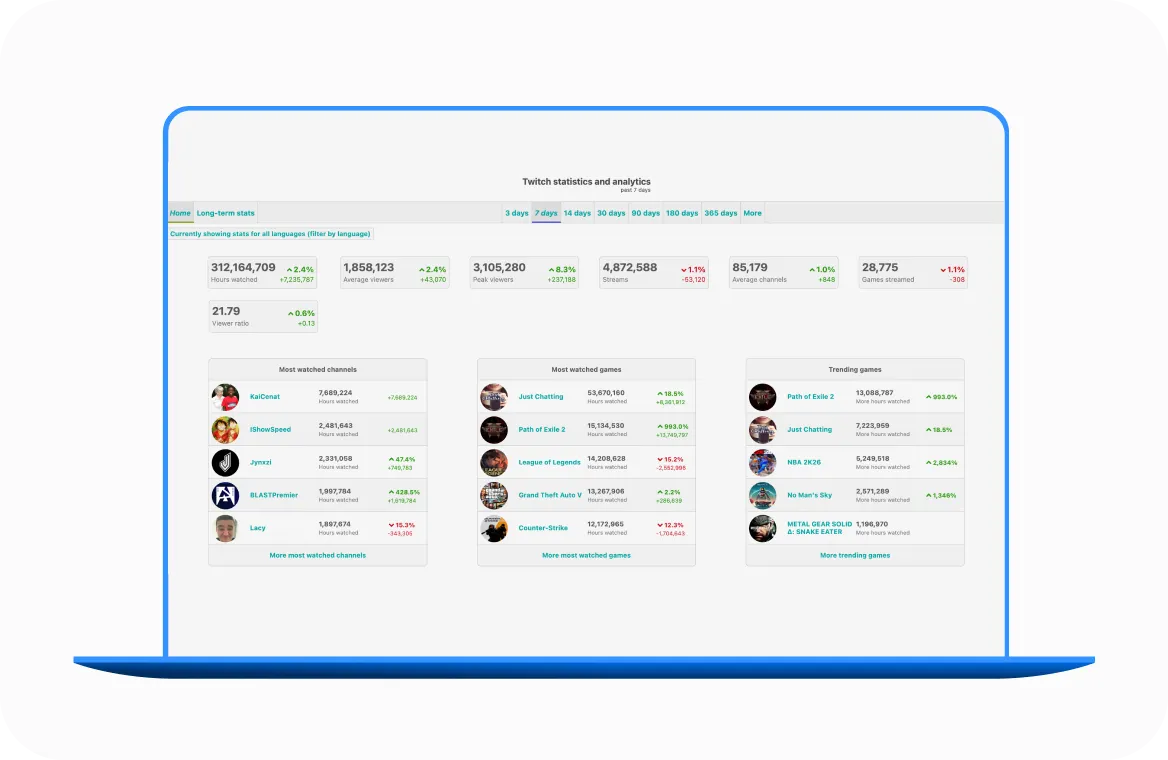Click the NBA 2K26 icon under Trending games
1168x760 pixels.
pos(762,462)
